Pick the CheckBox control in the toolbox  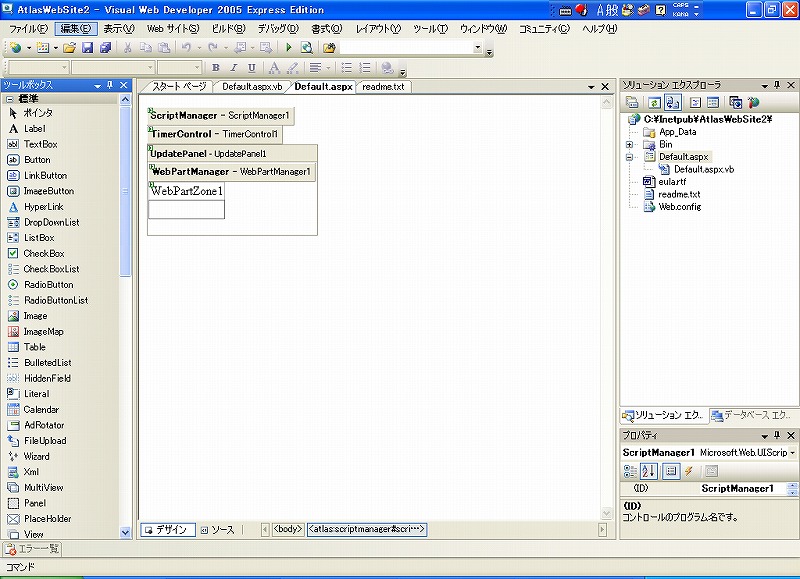point(36,254)
